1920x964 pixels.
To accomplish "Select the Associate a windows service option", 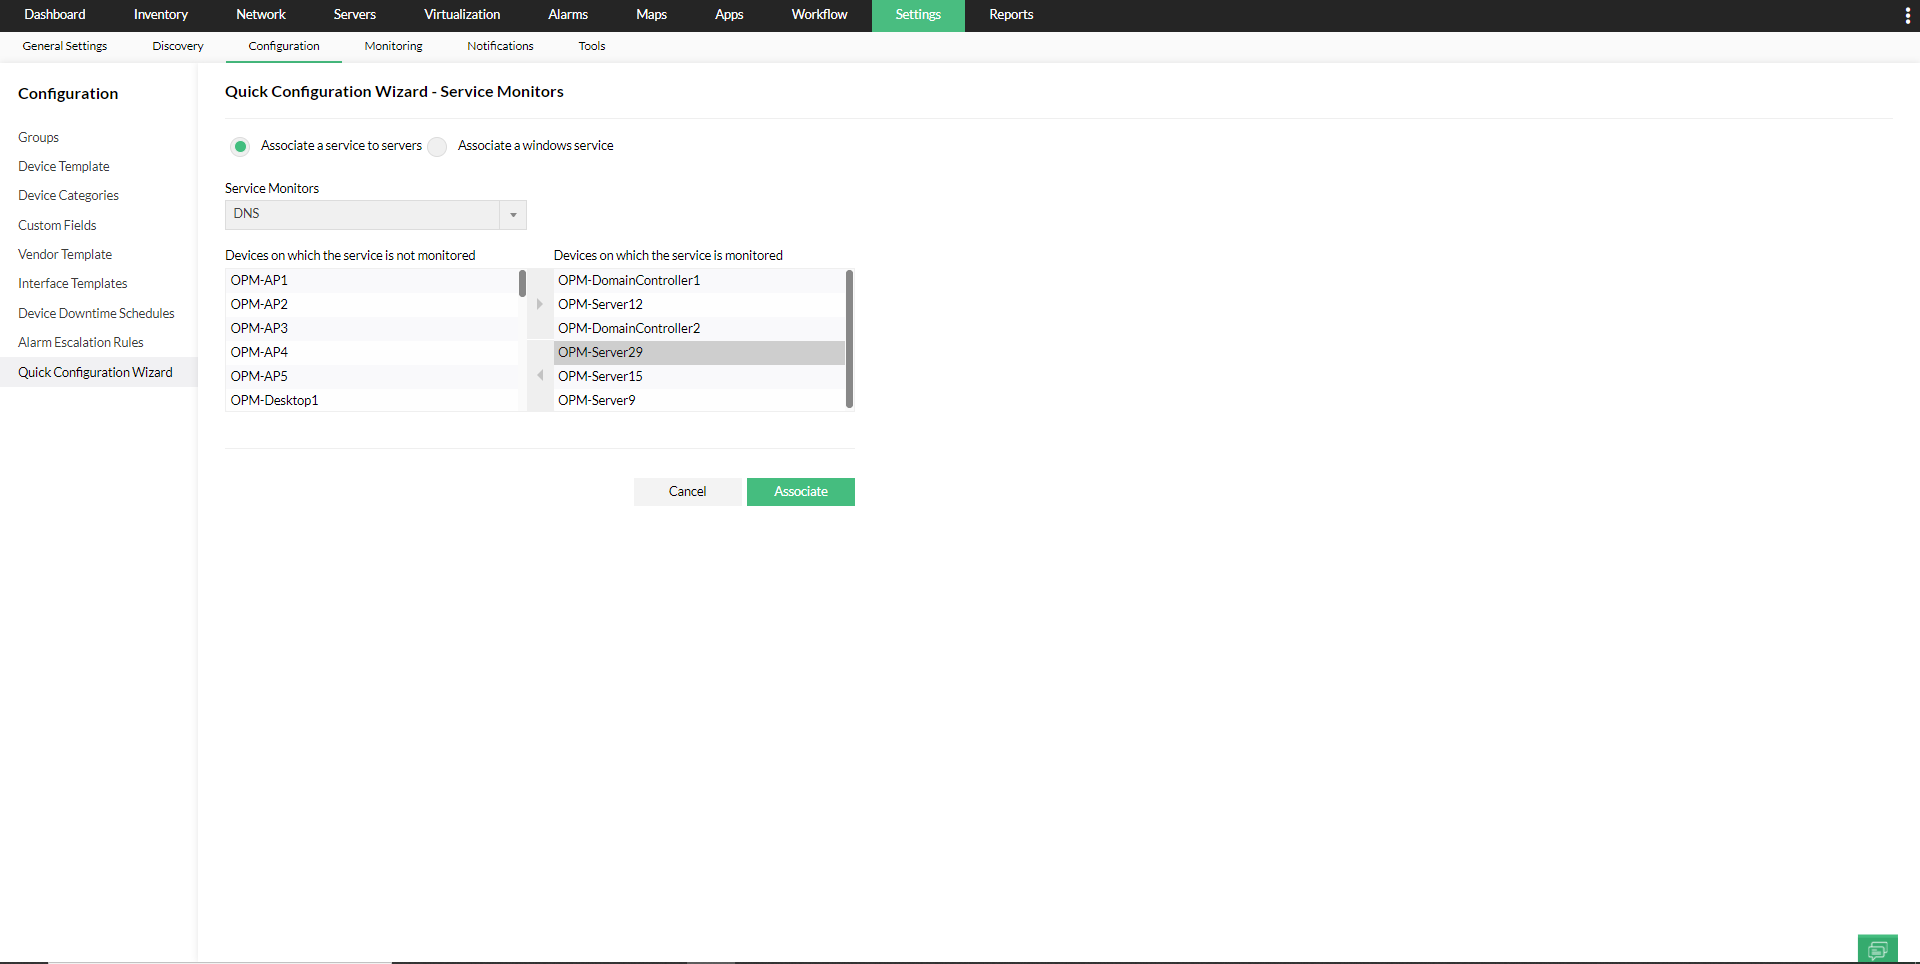I will click(x=436, y=146).
